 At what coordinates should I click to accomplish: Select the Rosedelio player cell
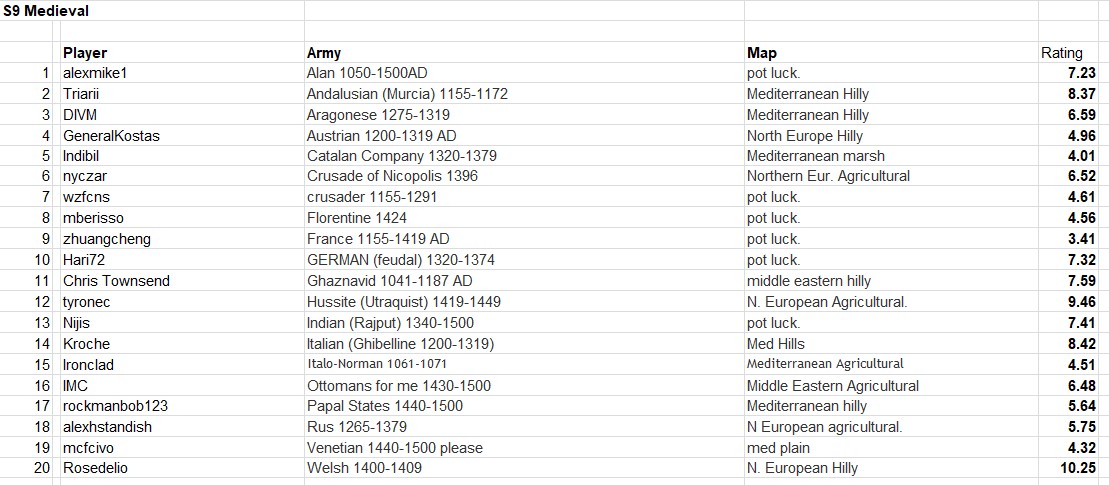(x=95, y=469)
